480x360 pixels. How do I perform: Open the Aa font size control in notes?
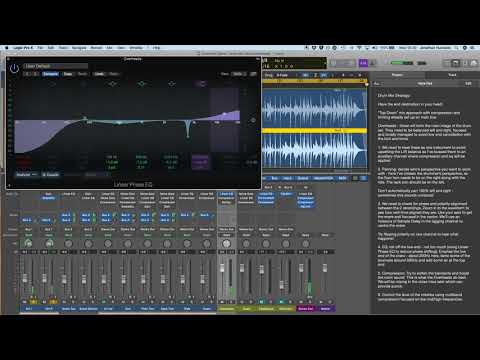(x=377, y=83)
